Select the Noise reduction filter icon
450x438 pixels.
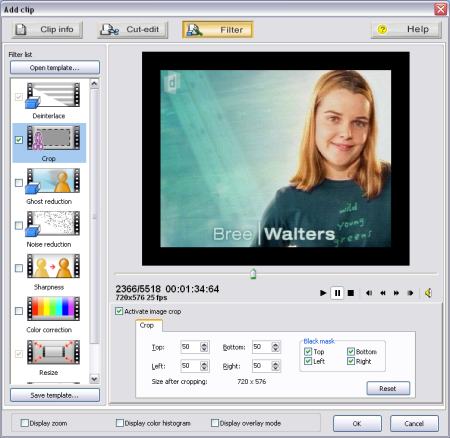[x=53, y=223]
